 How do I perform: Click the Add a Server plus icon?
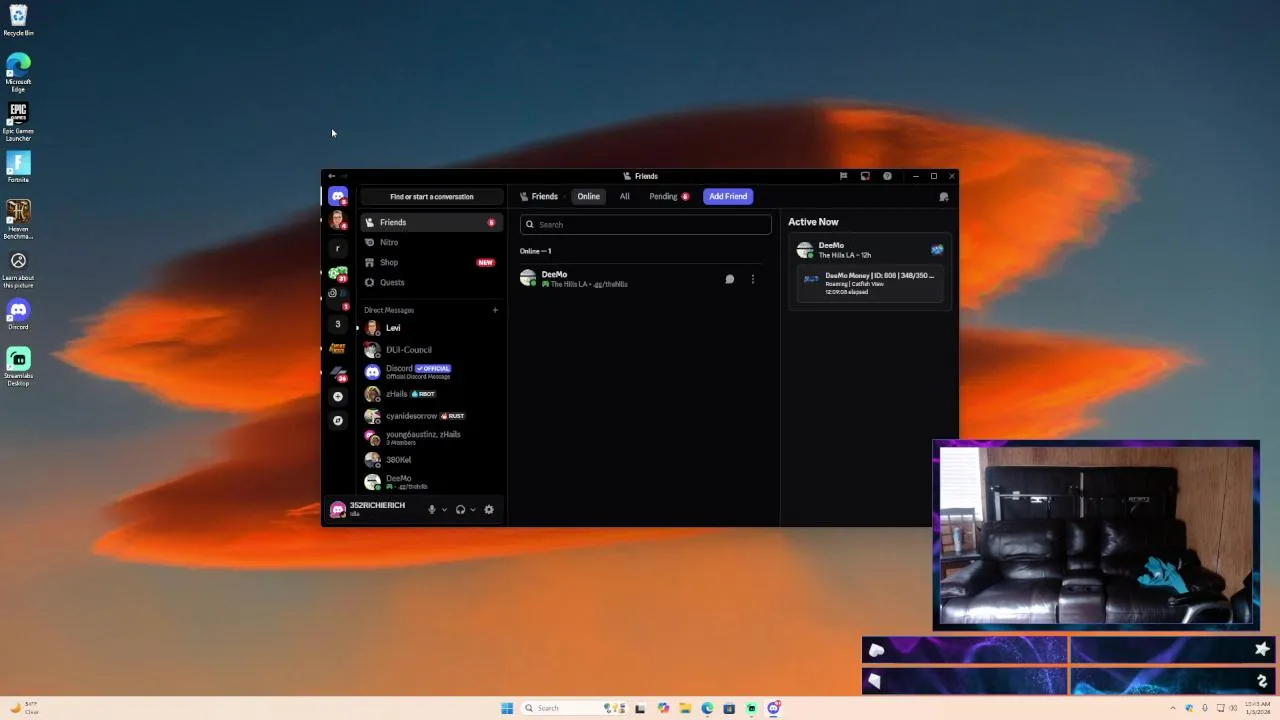pos(338,397)
